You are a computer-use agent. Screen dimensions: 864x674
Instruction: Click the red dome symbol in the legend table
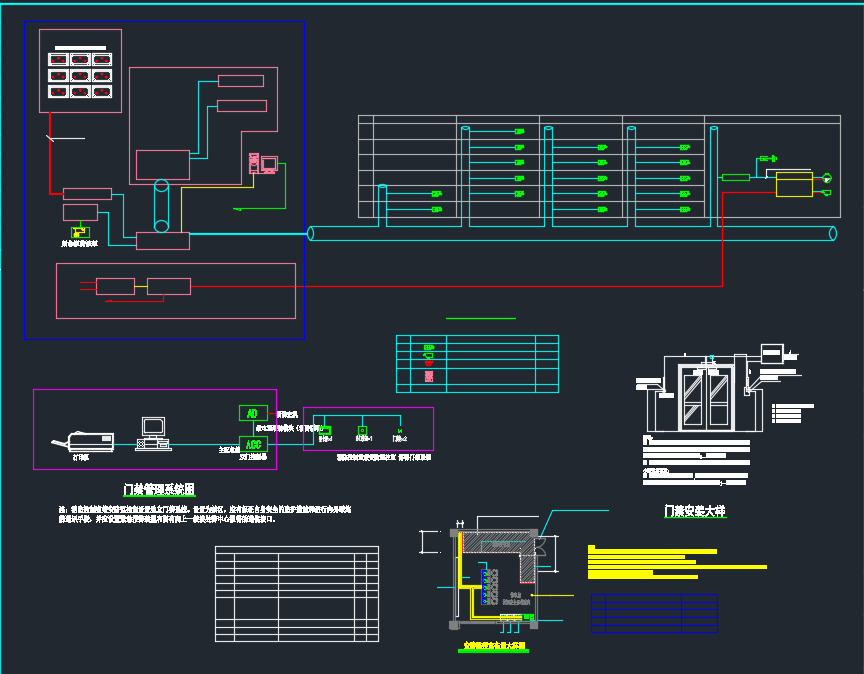click(428, 363)
